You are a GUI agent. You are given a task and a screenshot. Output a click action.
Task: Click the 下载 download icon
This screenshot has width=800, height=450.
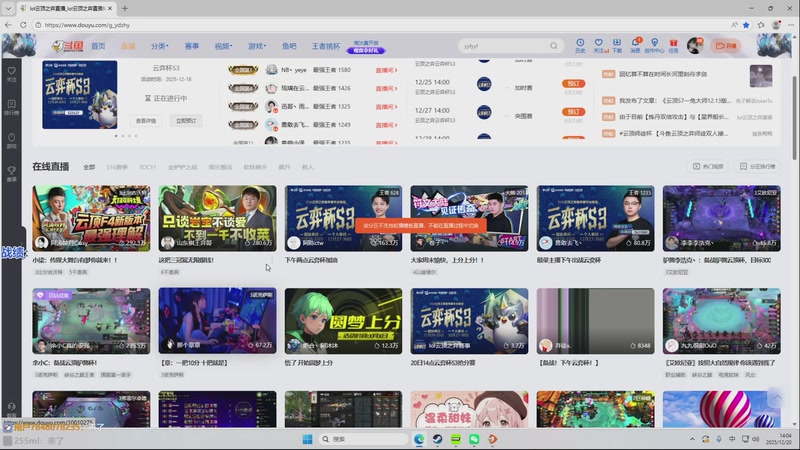pyautogui.click(x=617, y=45)
